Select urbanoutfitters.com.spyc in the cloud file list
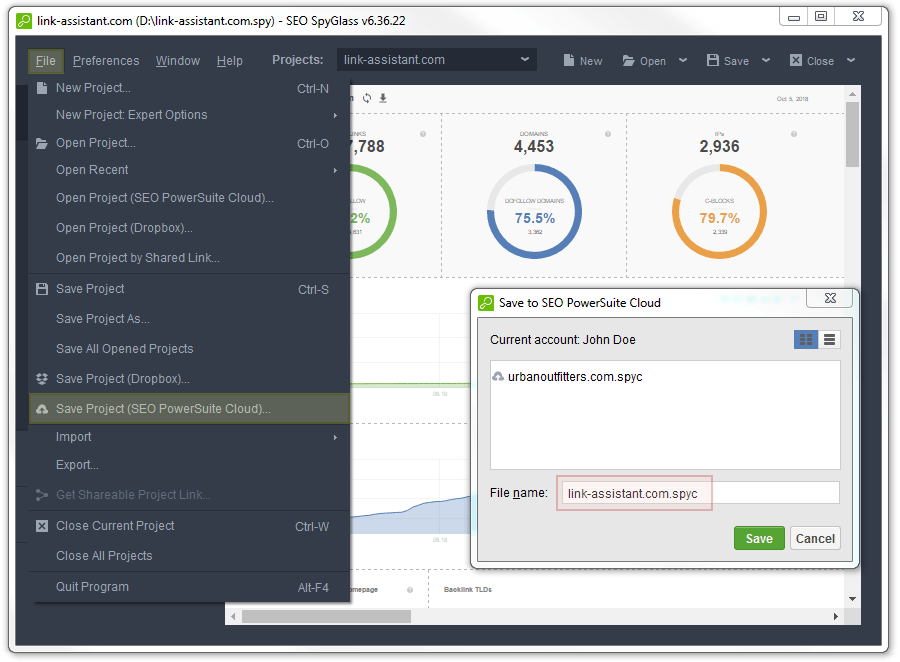 pyautogui.click(x=568, y=377)
